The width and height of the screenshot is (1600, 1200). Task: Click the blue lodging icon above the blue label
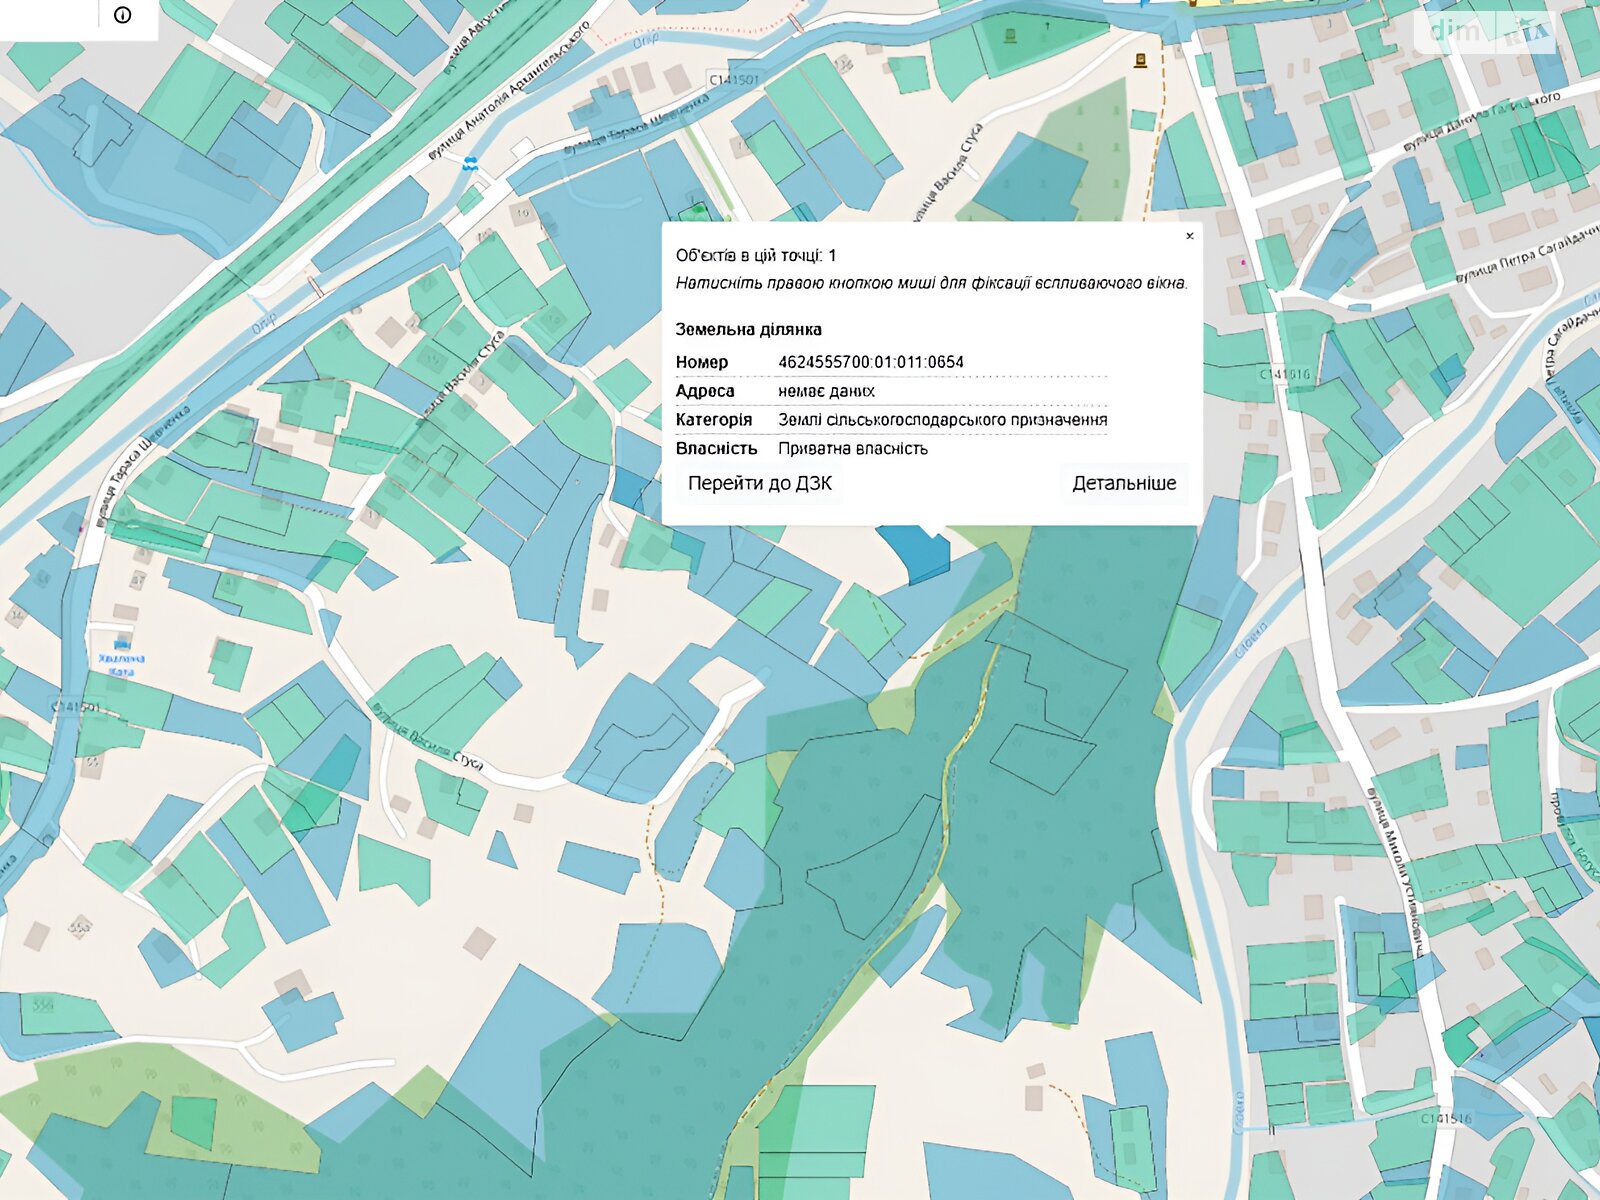click(x=122, y=644)
